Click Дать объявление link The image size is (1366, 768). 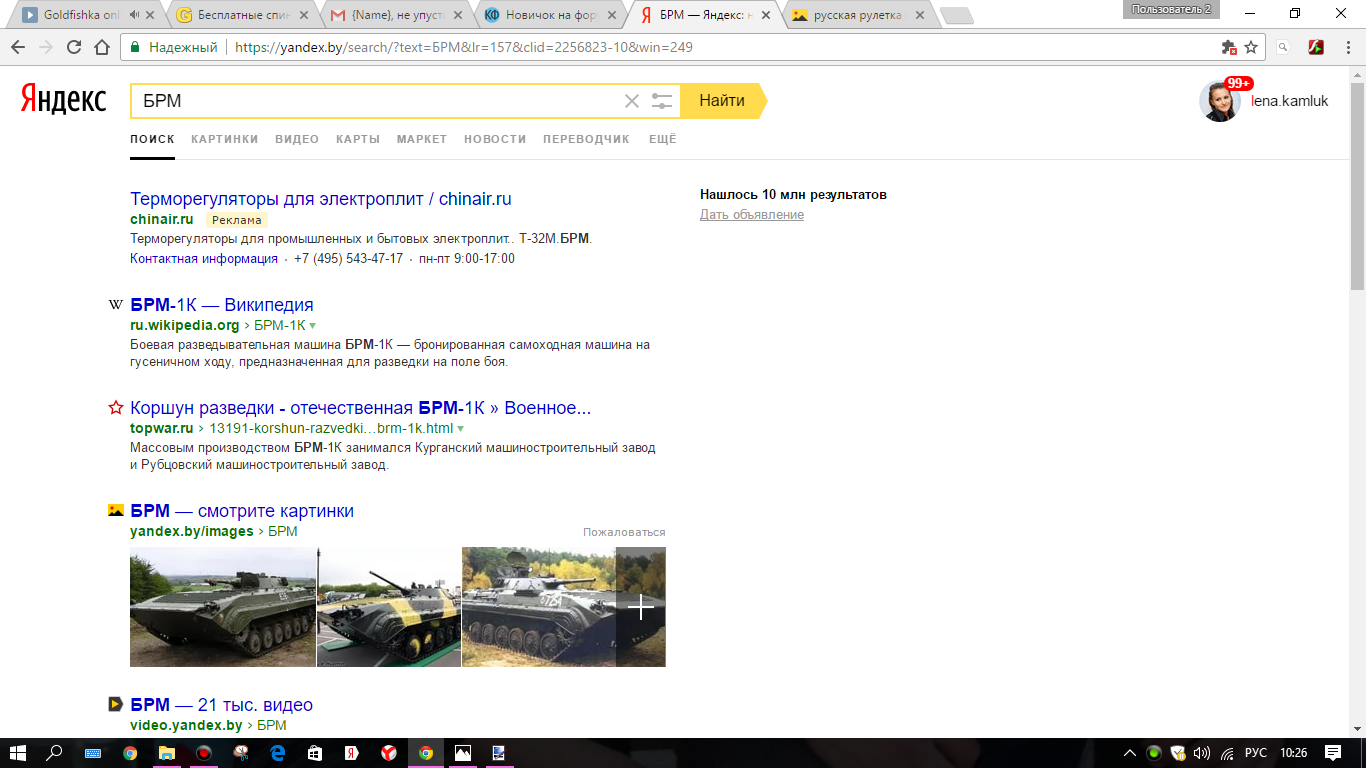tap(752, 215)
